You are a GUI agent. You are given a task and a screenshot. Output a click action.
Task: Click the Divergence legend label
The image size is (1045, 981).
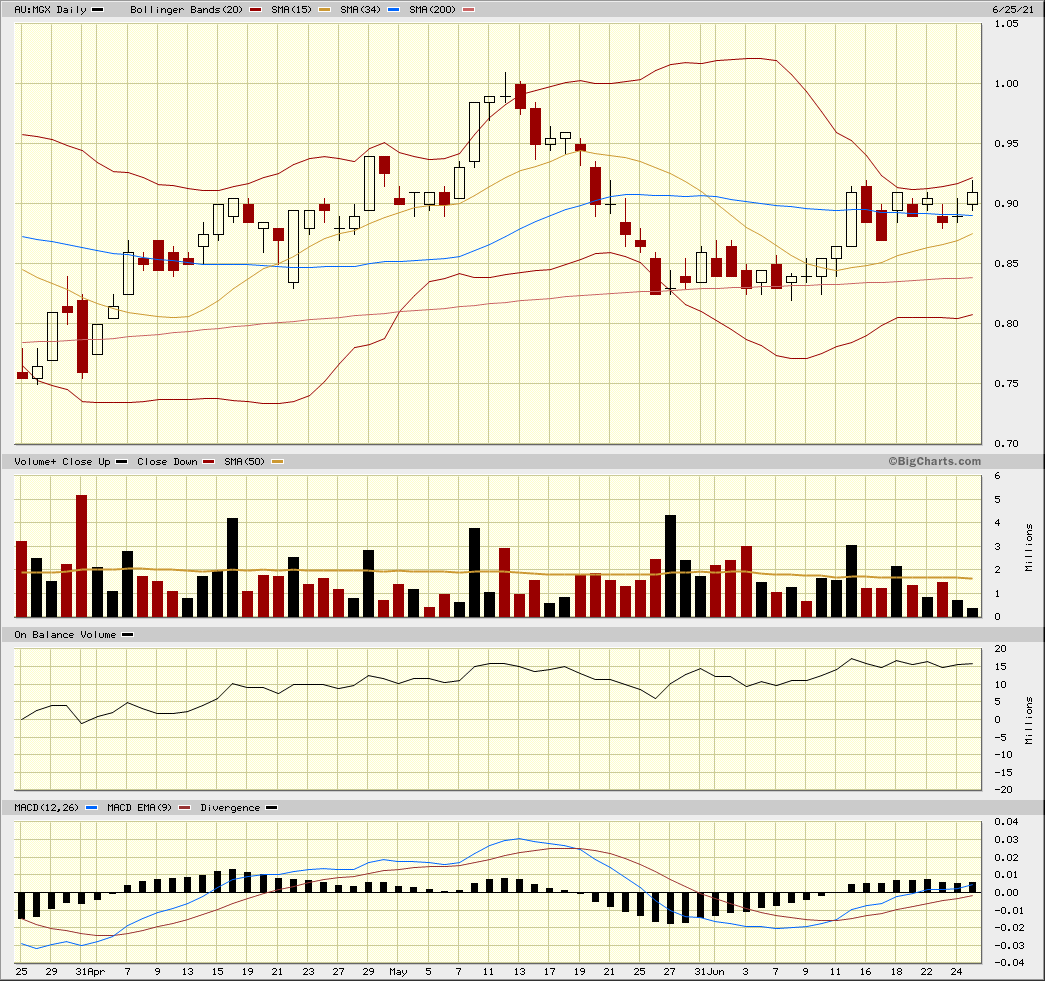(x=230, y=807)
